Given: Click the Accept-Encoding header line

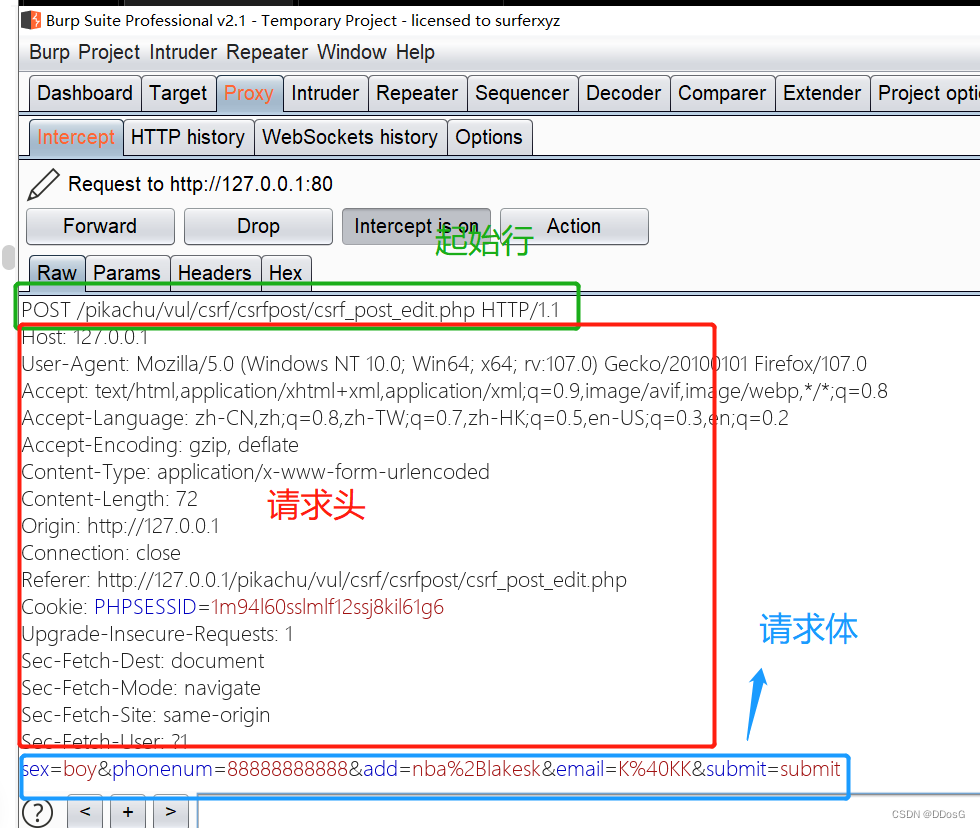Looking at the screenshot, I should point(160,445).
